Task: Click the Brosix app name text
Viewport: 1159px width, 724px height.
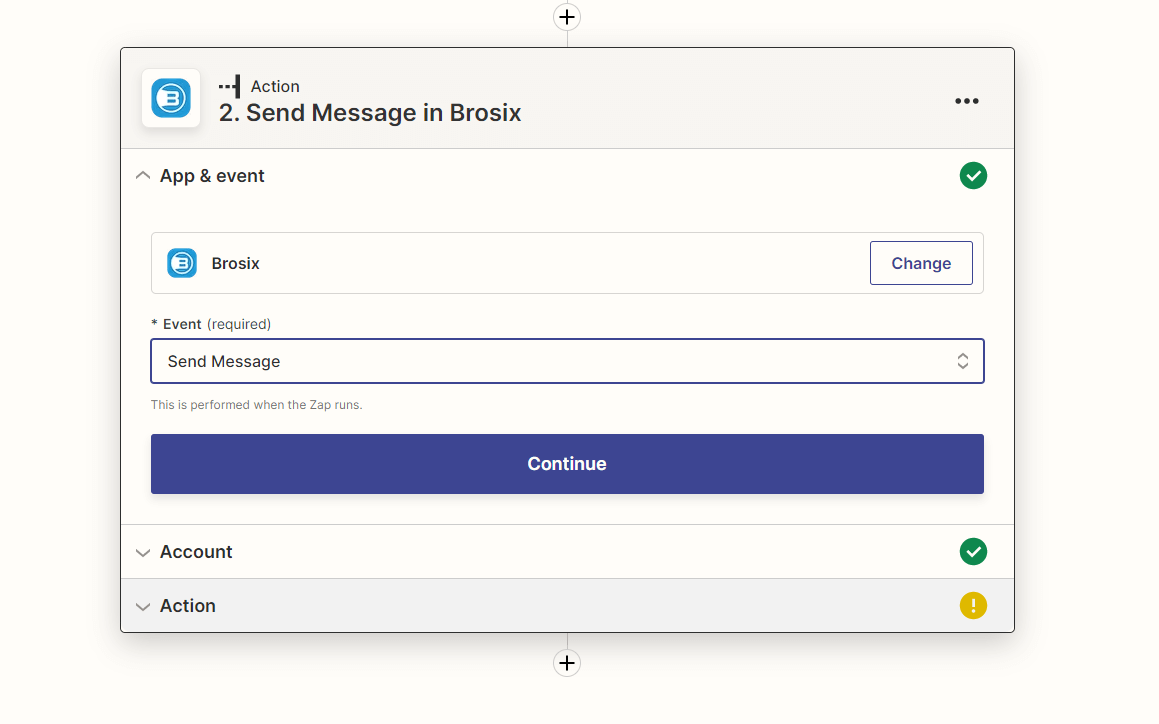Action: [x=235, y=263]
